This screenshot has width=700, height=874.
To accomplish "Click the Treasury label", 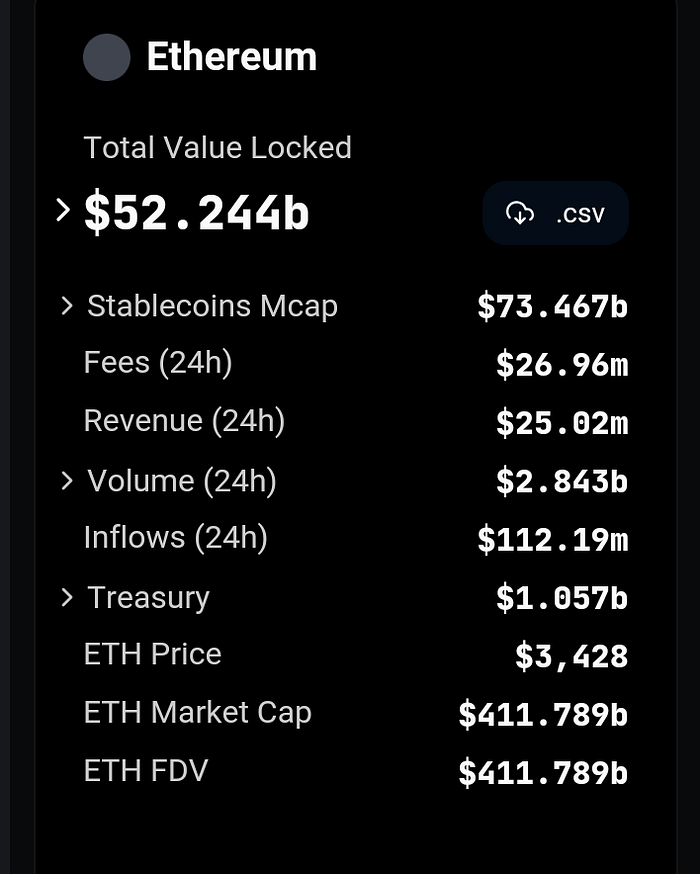I will 149,597.
